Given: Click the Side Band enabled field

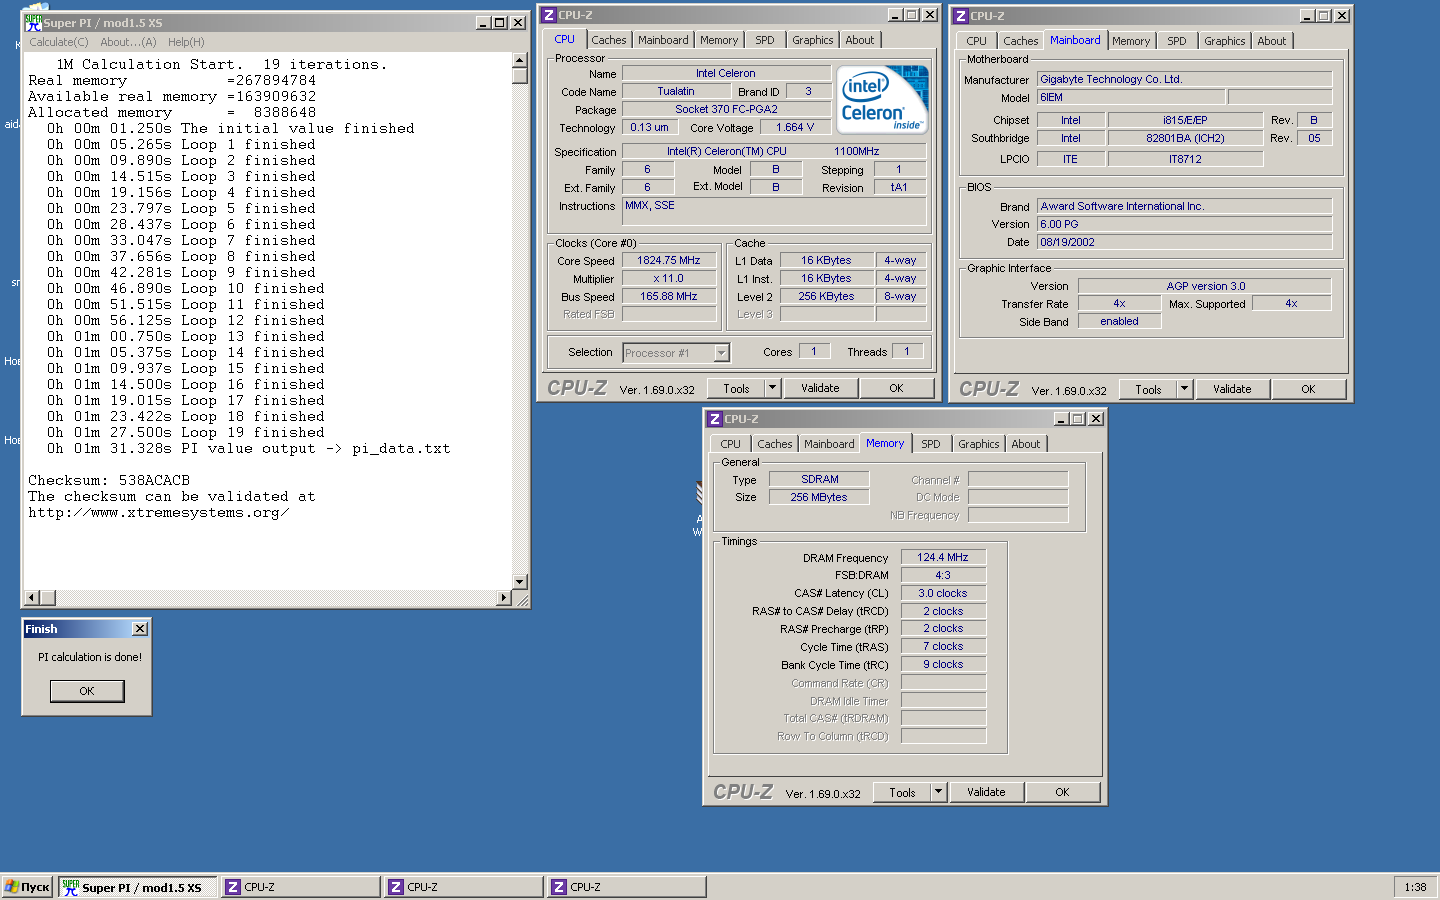Looking at the screenshot, I should pos(1119,321).
